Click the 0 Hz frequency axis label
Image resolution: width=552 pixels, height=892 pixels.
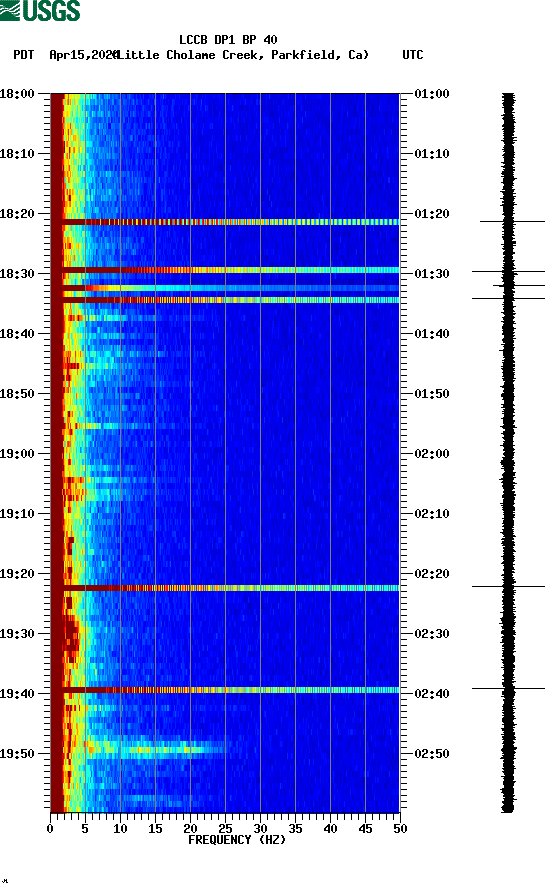click(x=50, y=829)
